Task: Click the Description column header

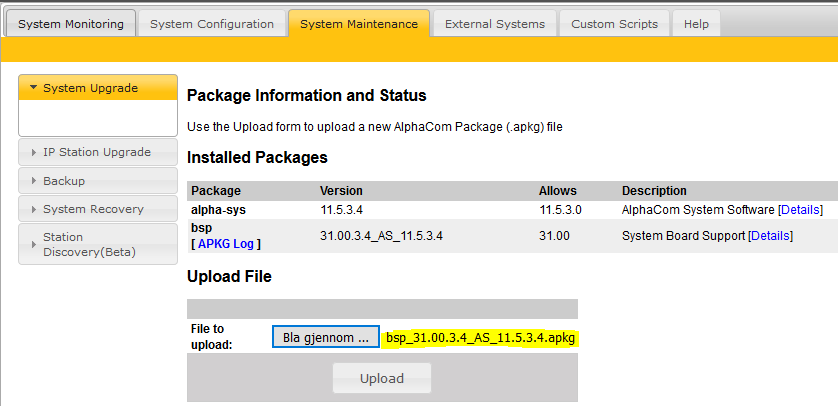Action: pos(654,191)
